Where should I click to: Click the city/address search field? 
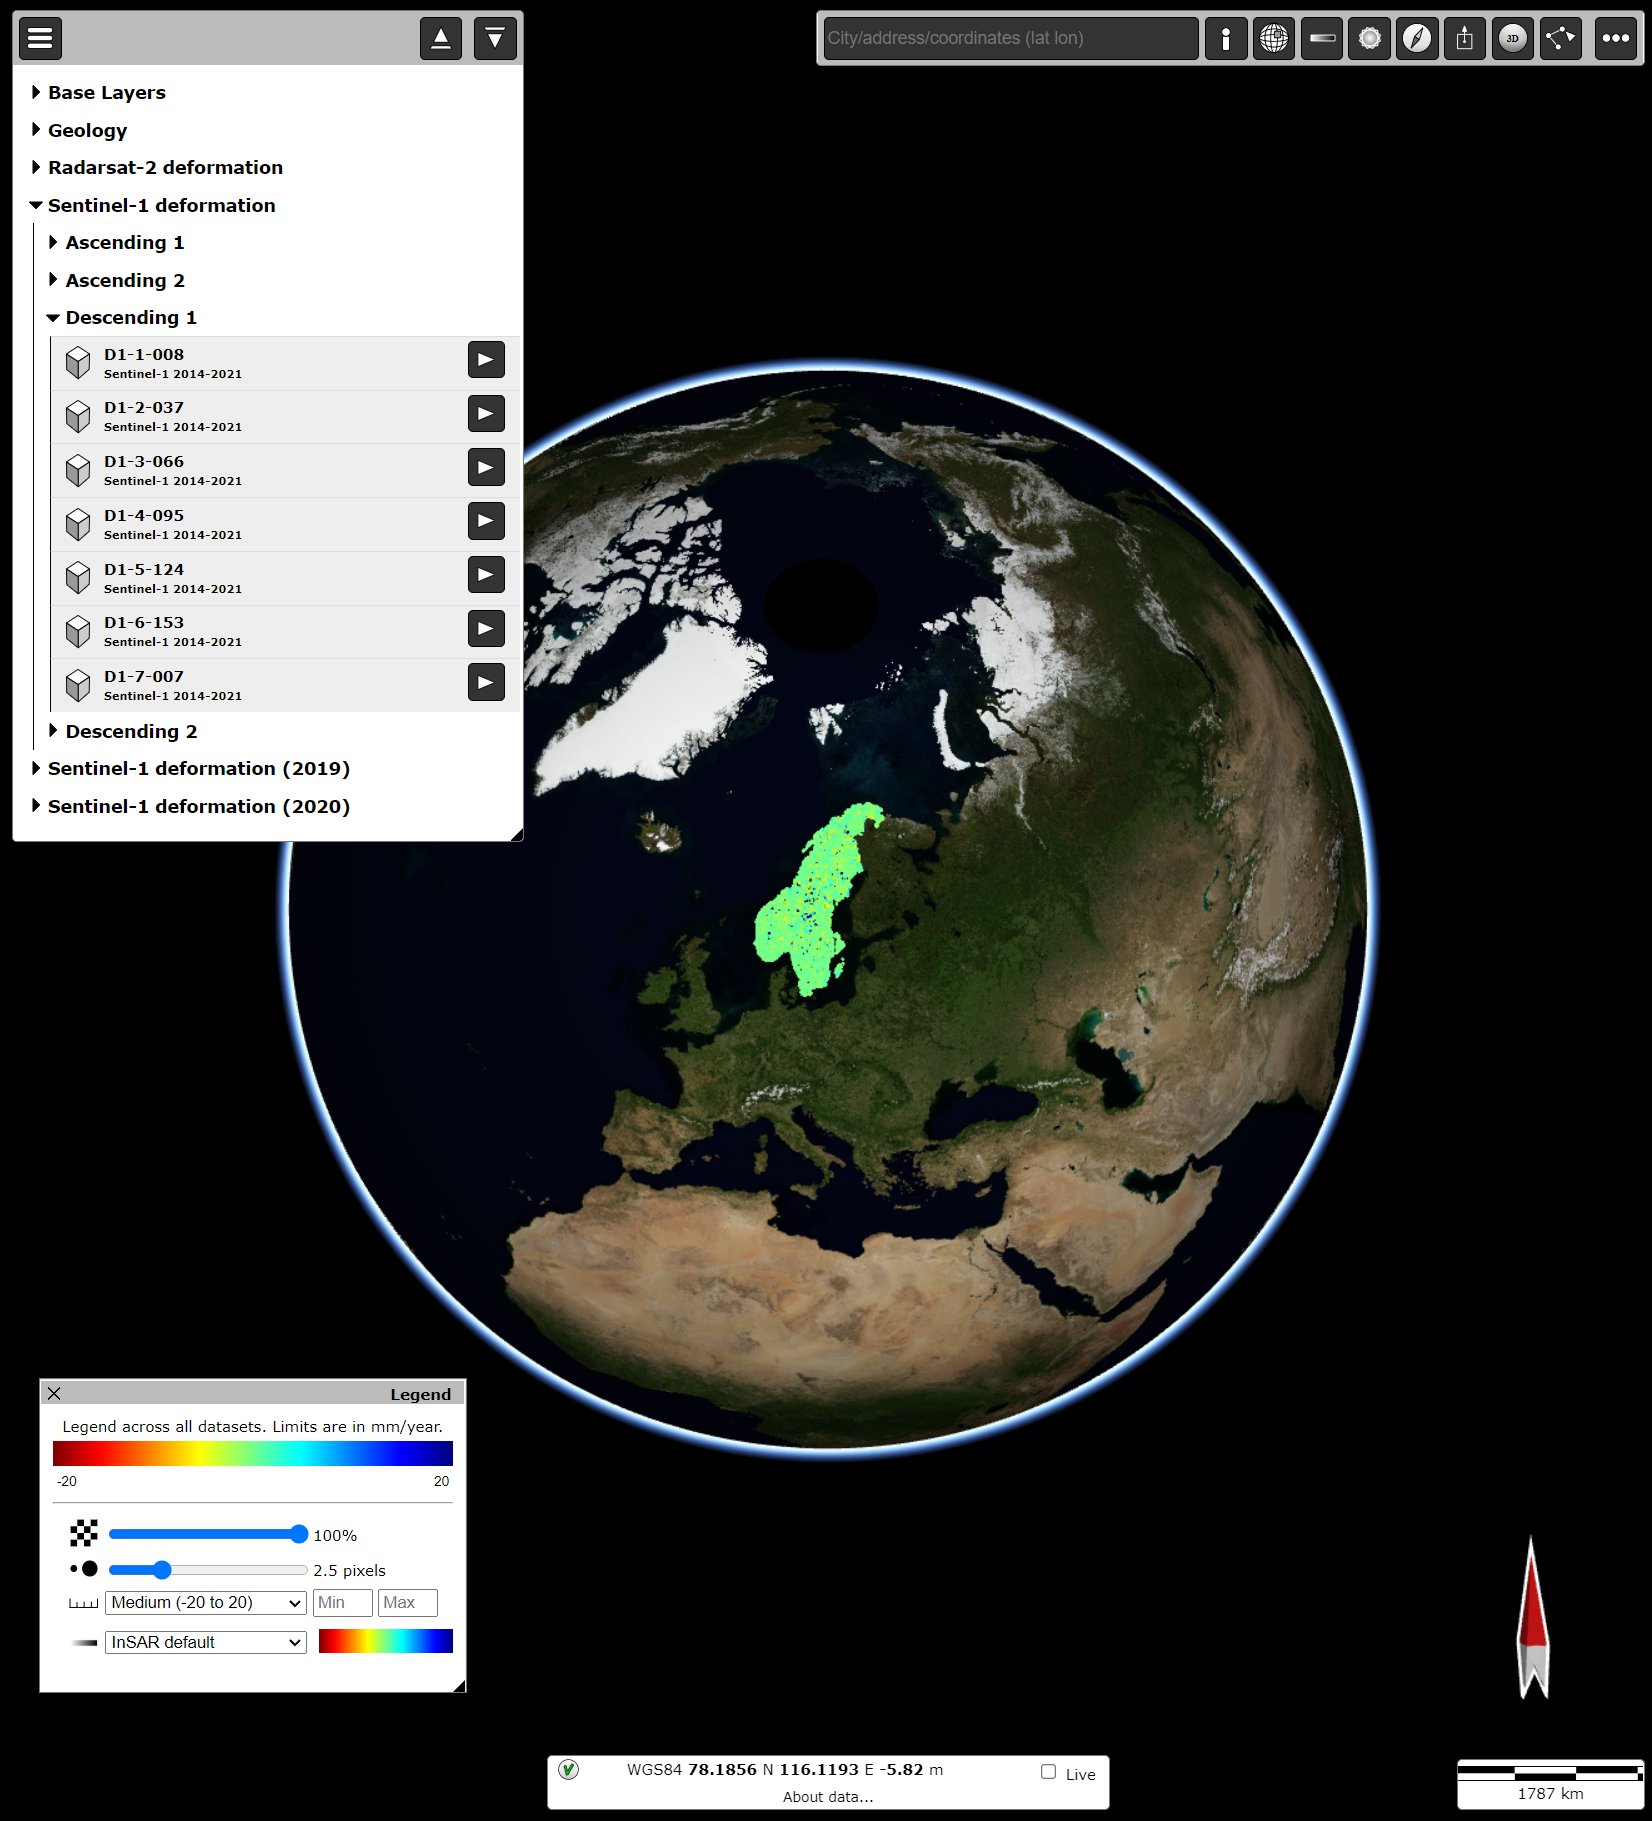click(1010, 39)
